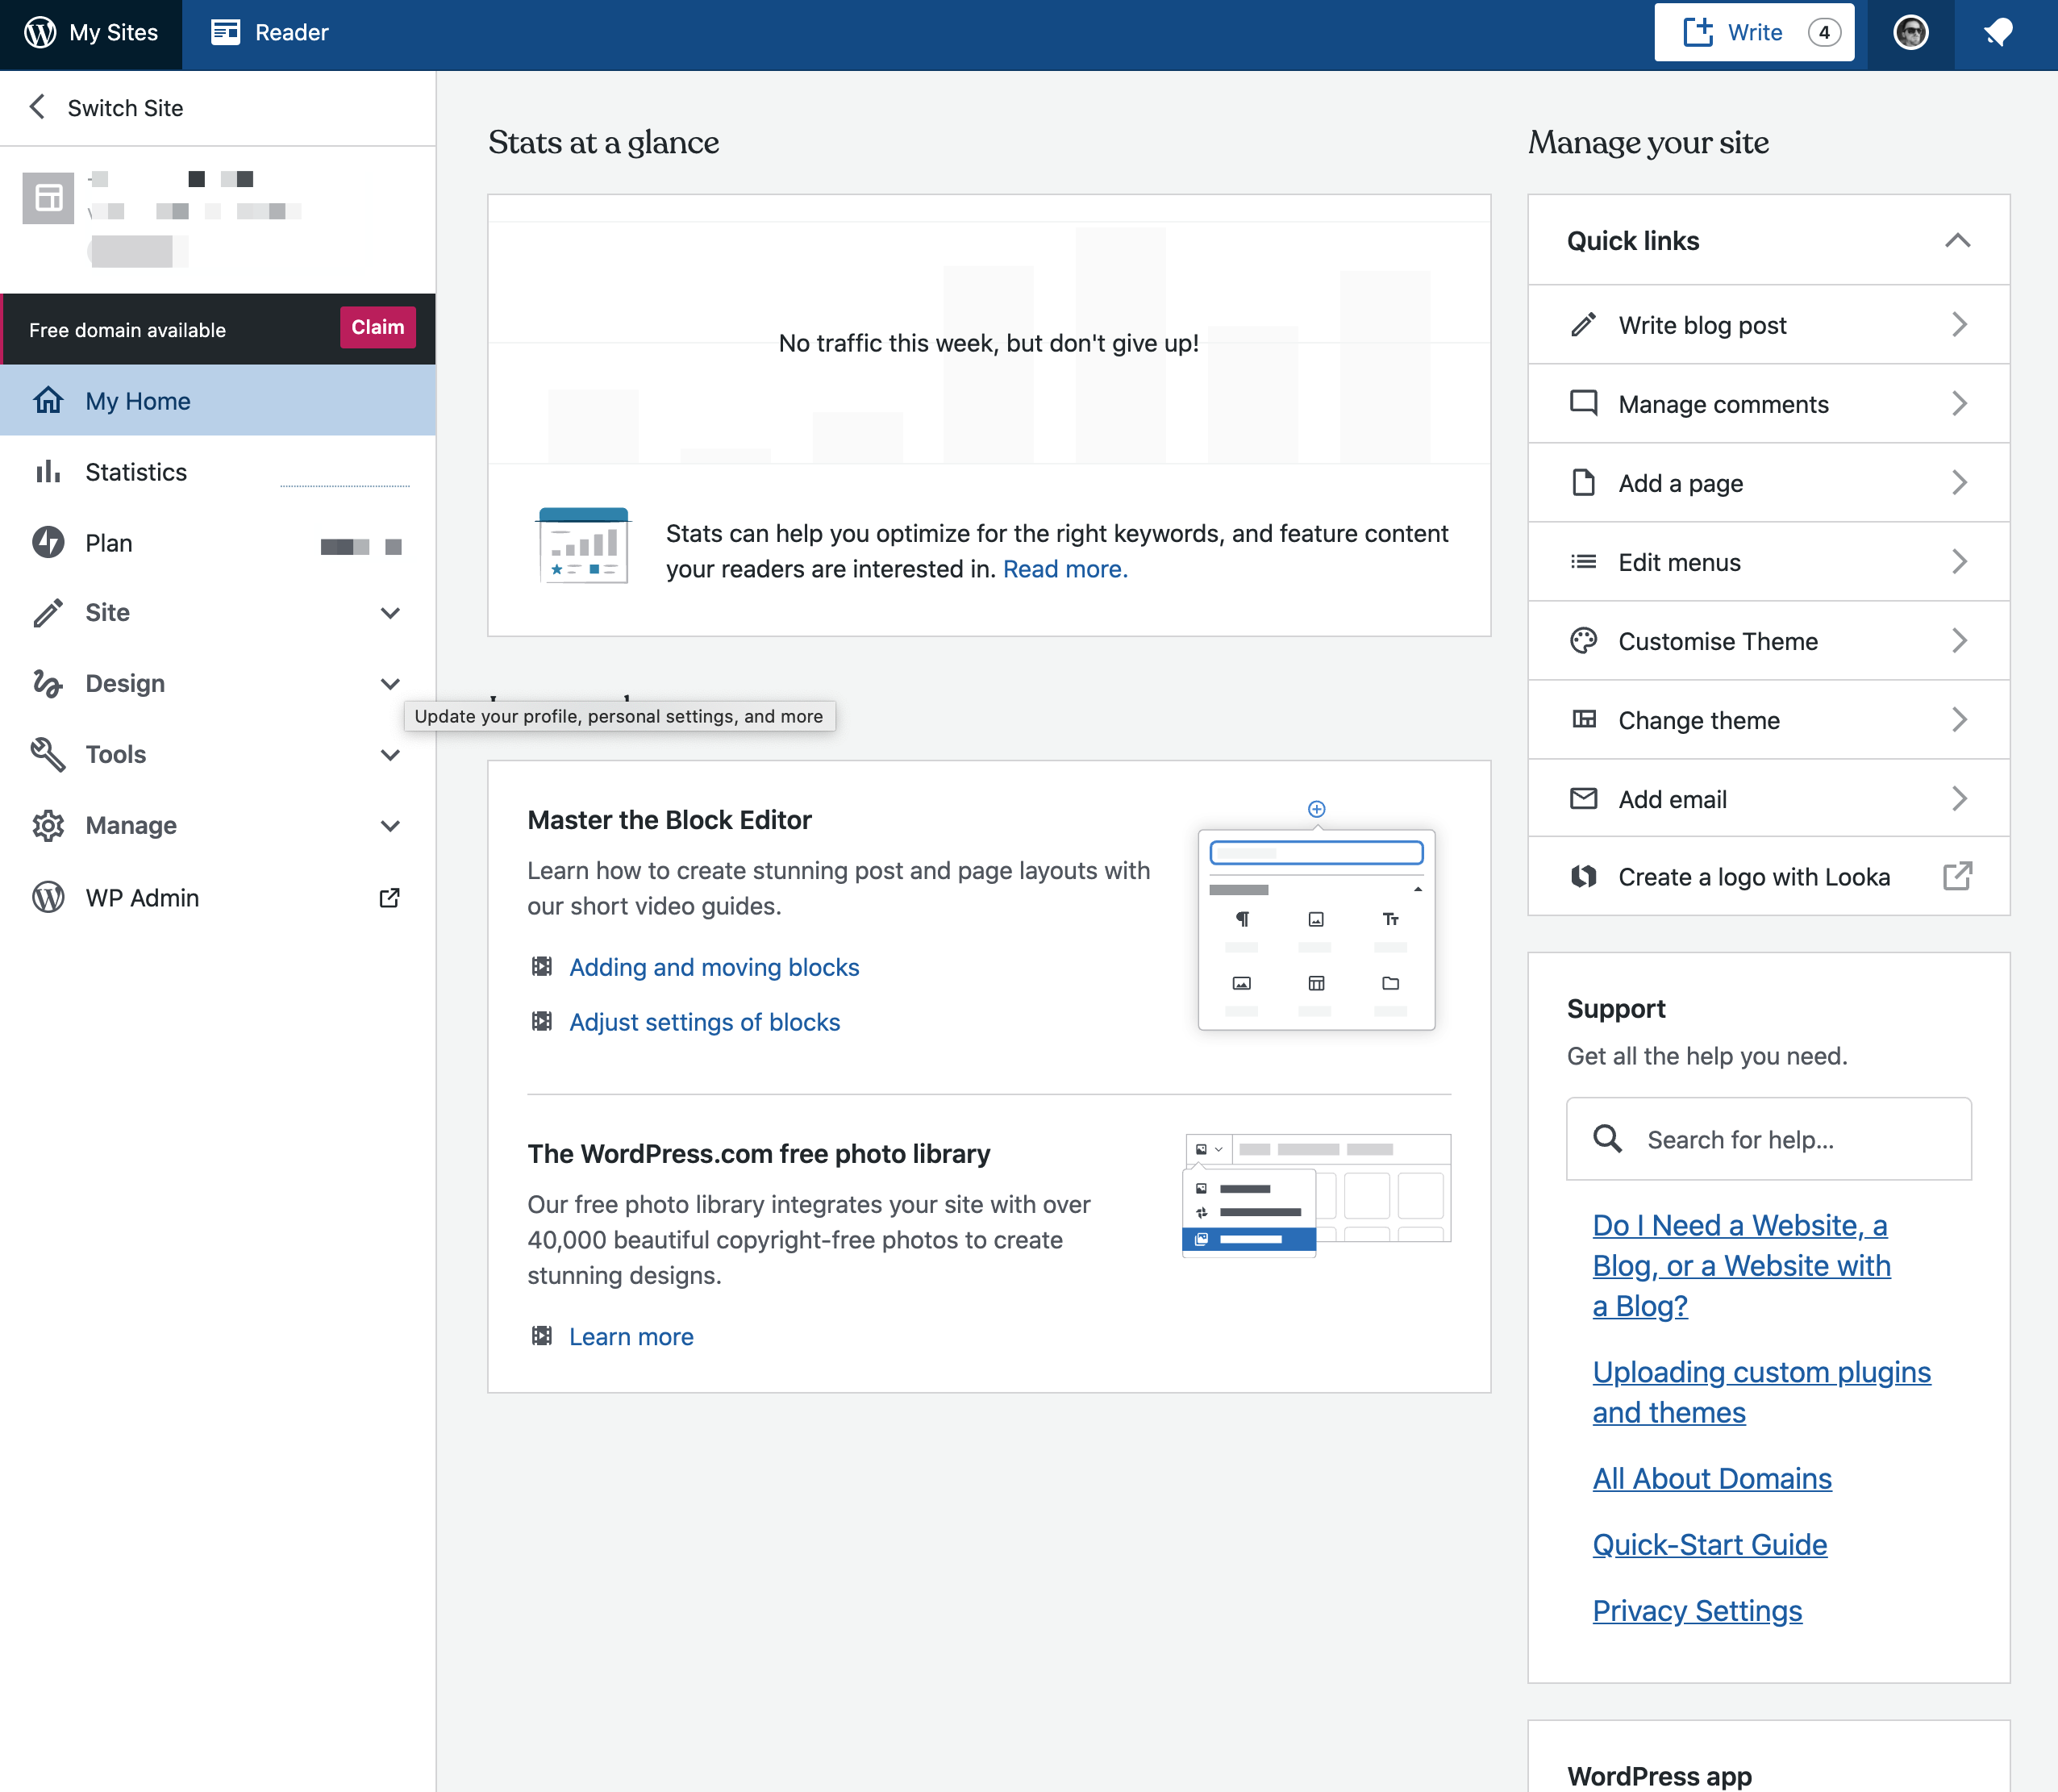Click Write blog post quick link
2058x1792 pixels.
[1768, 324]
